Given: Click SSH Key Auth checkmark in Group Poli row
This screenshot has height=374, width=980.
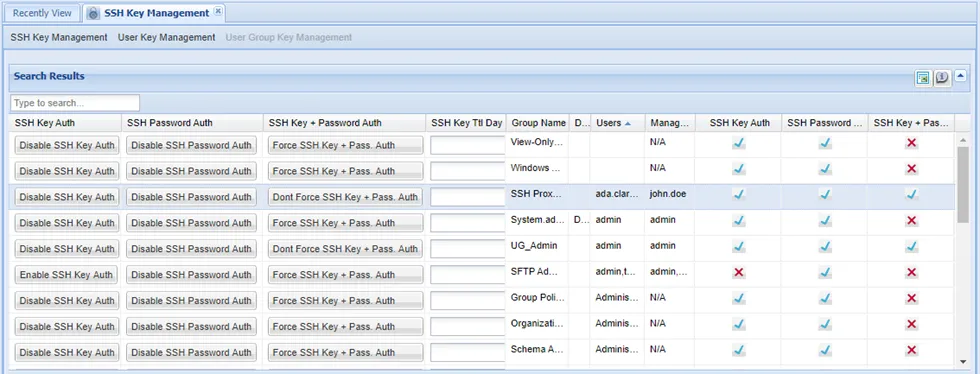Looking at the screenshot, I should click(x=739, y=298).
